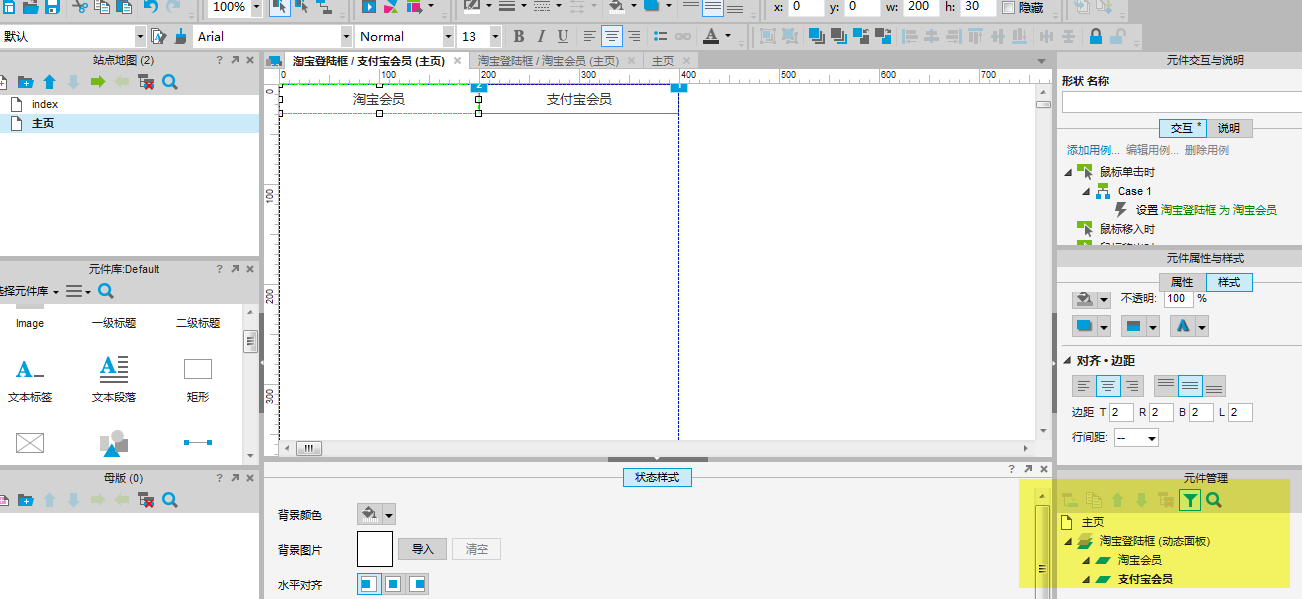Toggle underline text formatting
The image size is (1302, 599).
click(563, 36)
